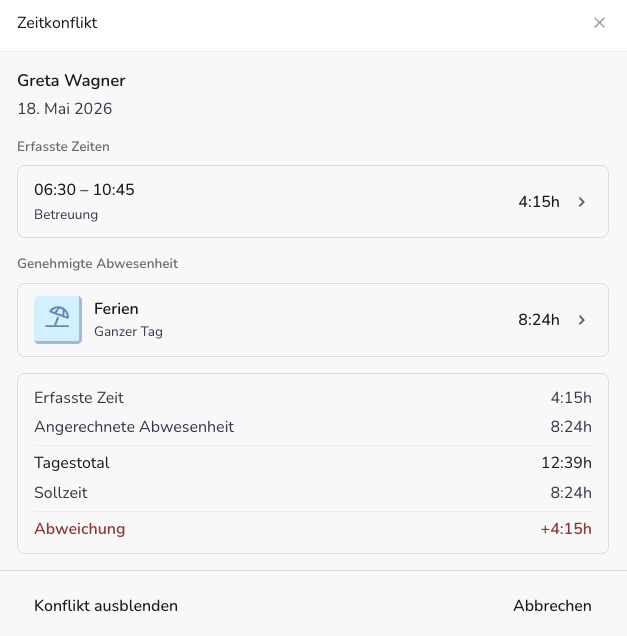Click the 4:15h duration in the Betreuung card
Screen dimensions: 627x636
tap(539, 202)
